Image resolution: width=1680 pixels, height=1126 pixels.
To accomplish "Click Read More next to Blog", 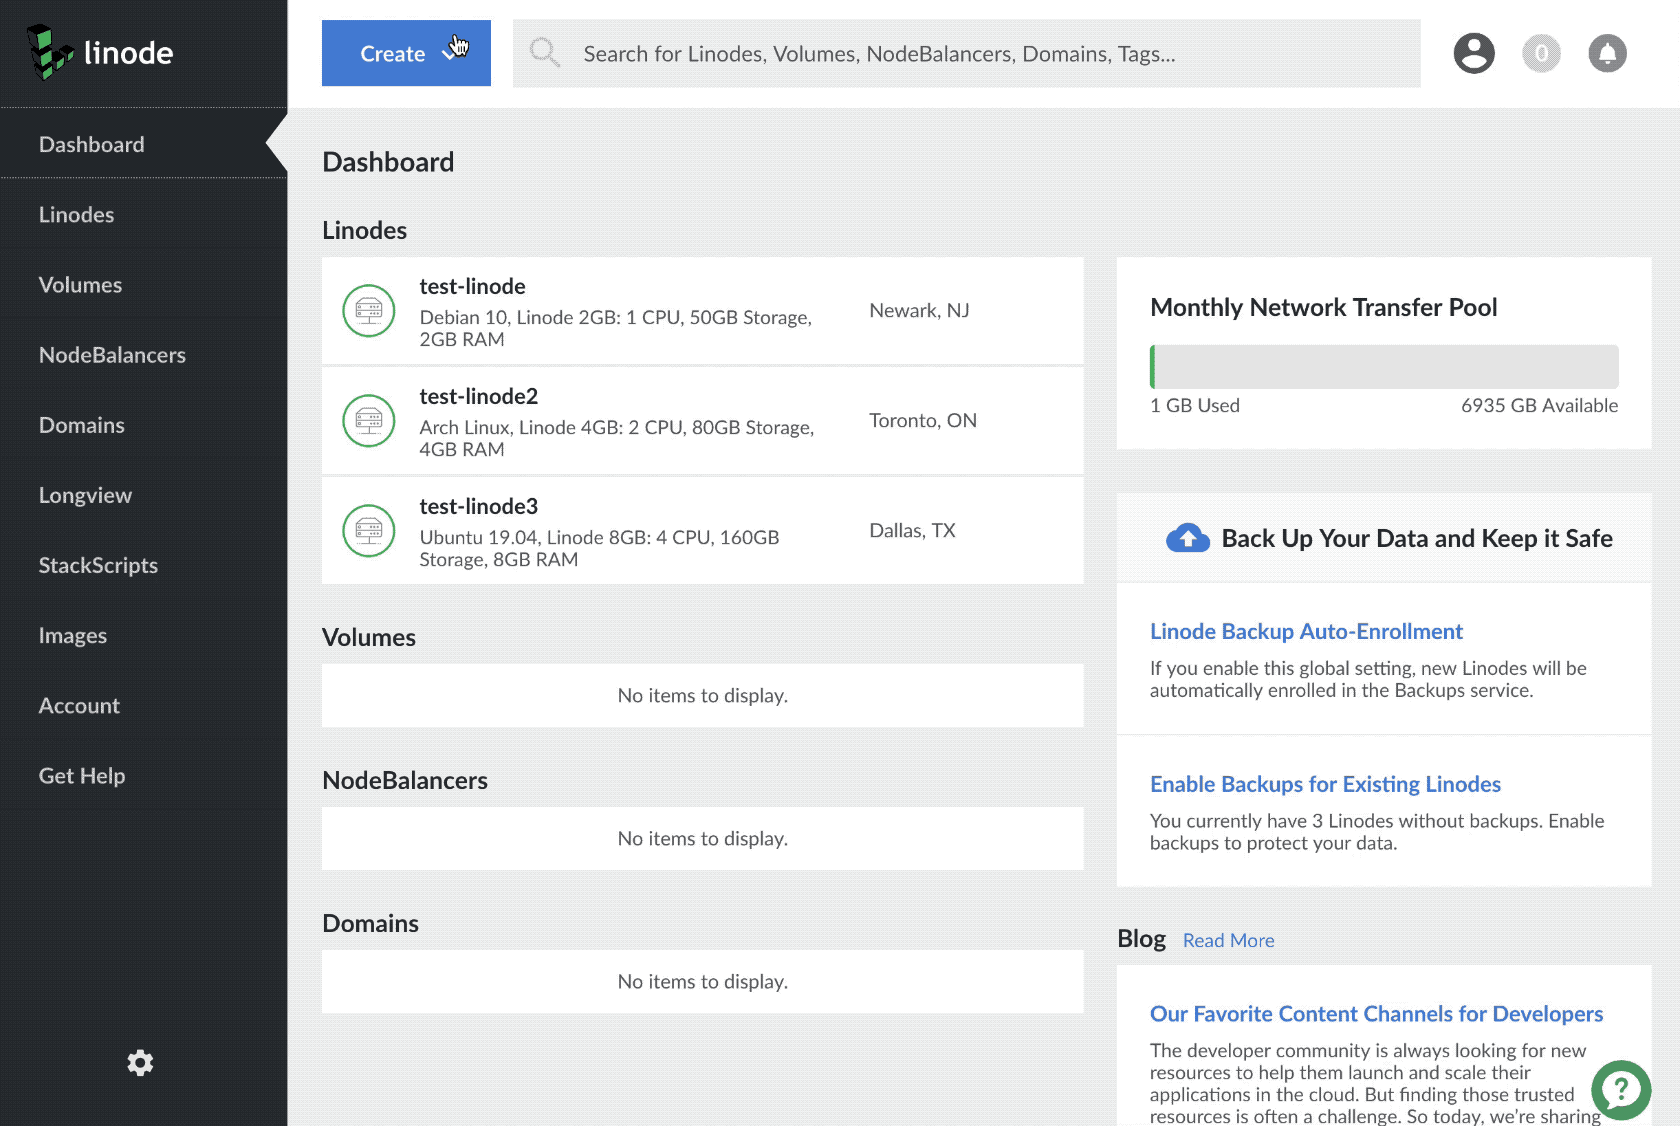I will pyautogui.click(x=1228, y=941).
